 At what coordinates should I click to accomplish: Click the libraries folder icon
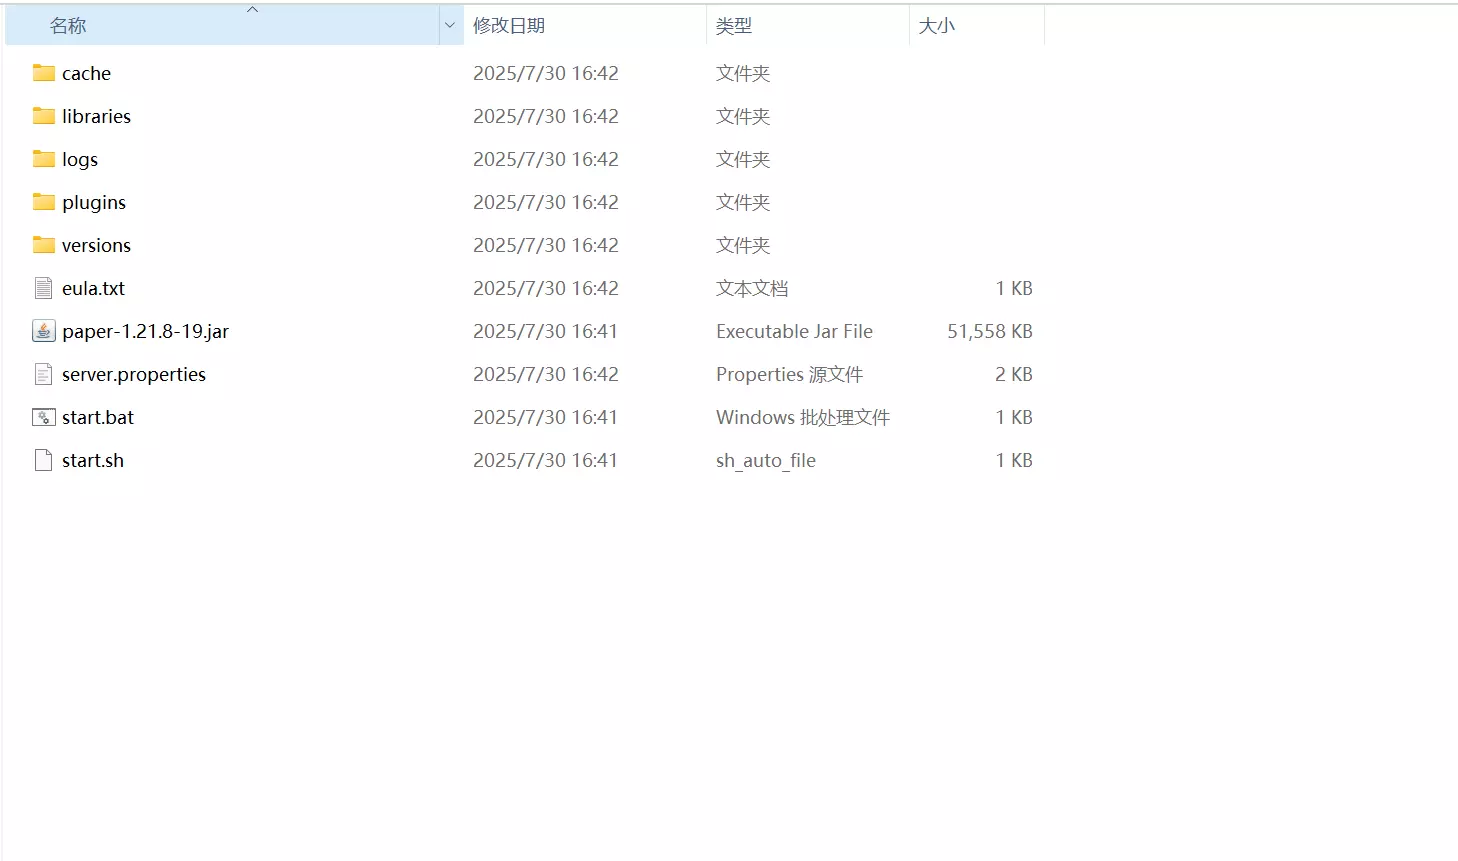[x=44, y=116]
